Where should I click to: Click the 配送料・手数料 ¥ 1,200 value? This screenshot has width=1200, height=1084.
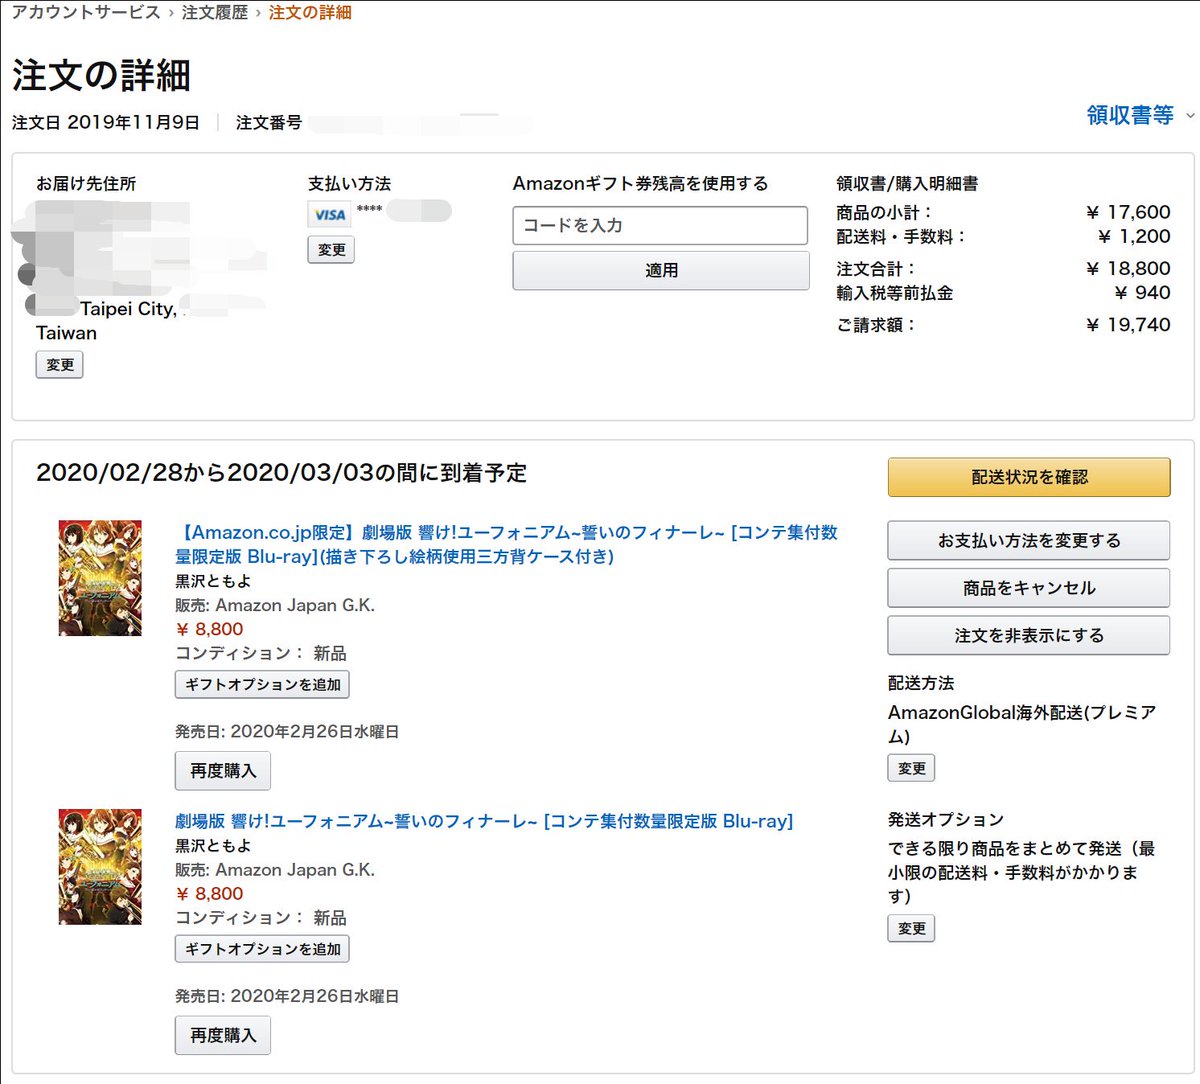[x=1134, y=236]
